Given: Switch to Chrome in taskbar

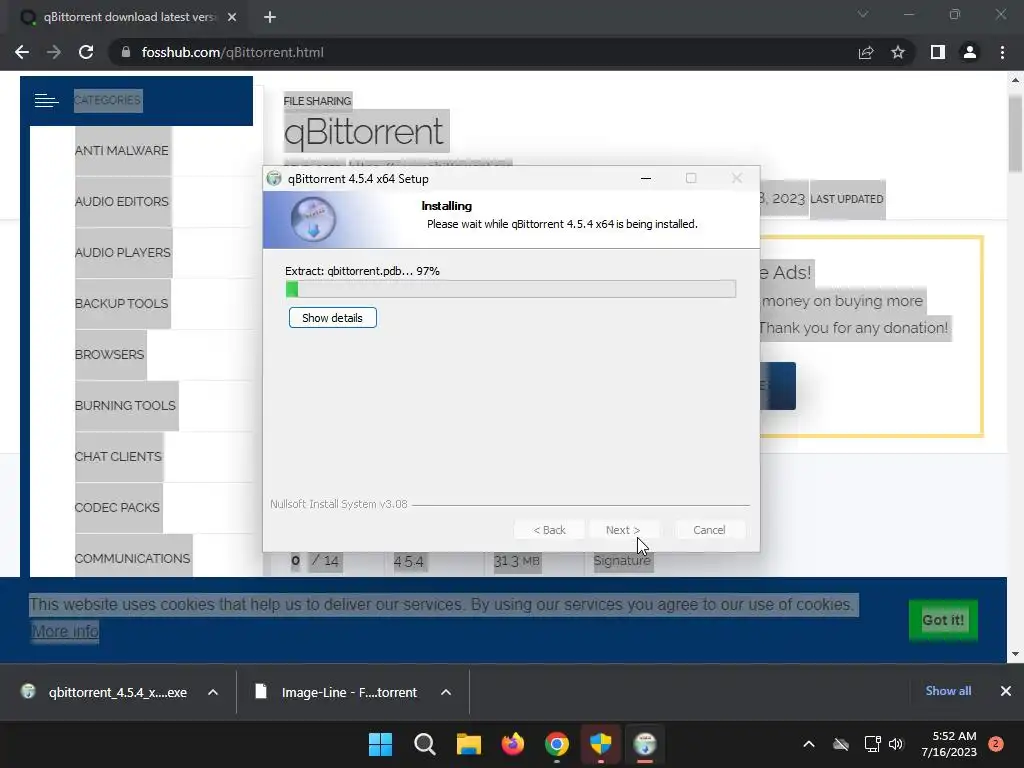Looking at the screenshot, I should tap(556, 744).
